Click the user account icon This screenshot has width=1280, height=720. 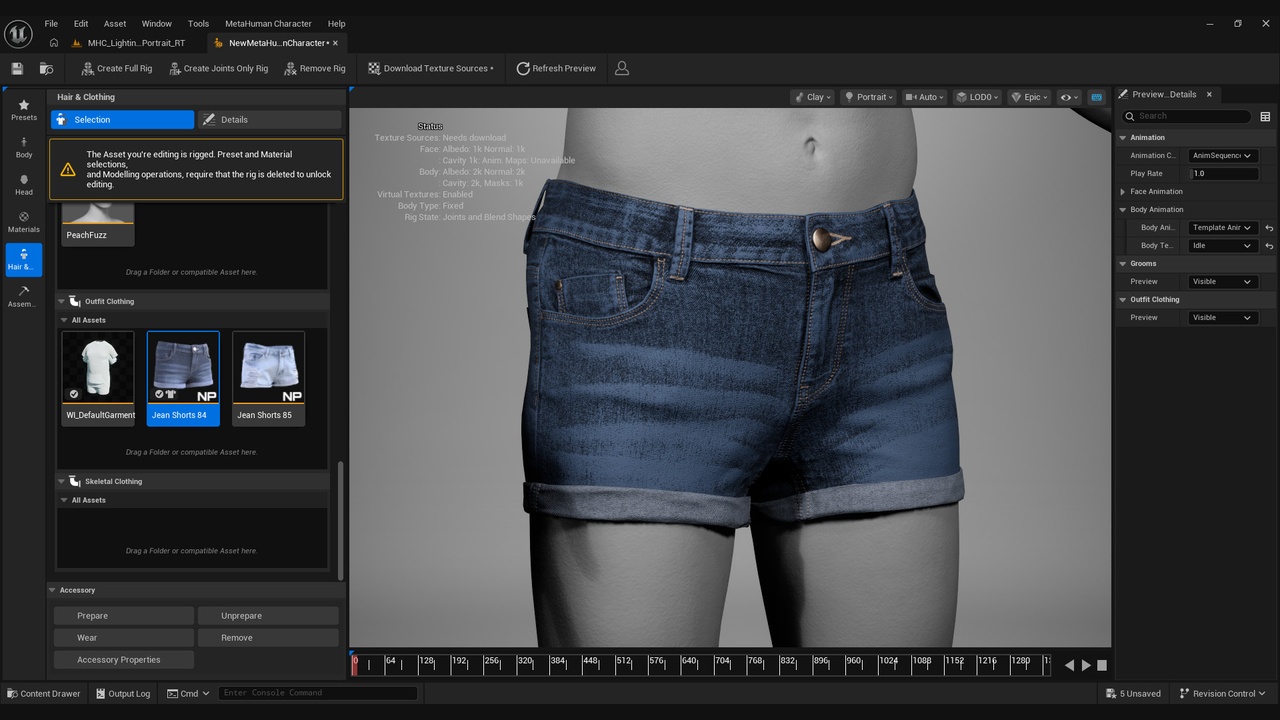(622, 68)
